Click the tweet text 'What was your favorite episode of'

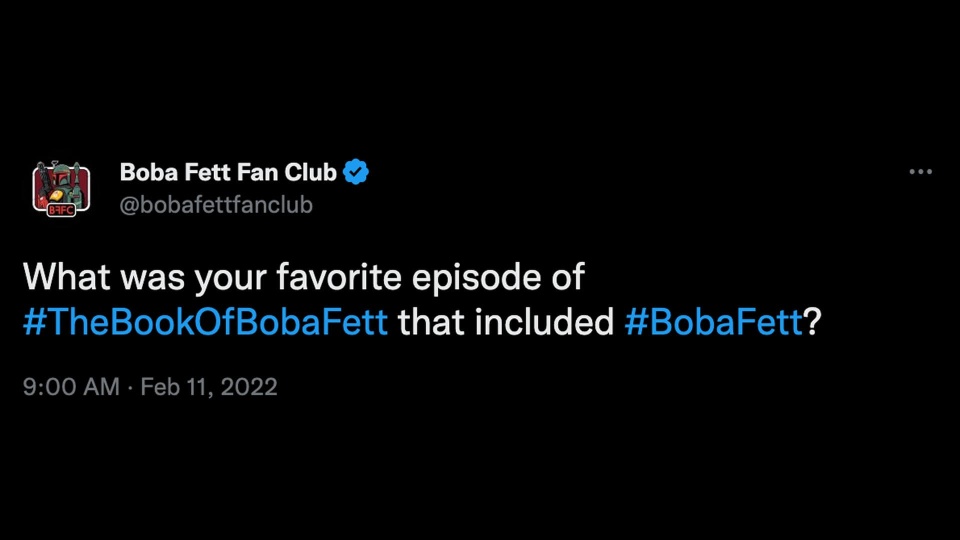(304, 277)
